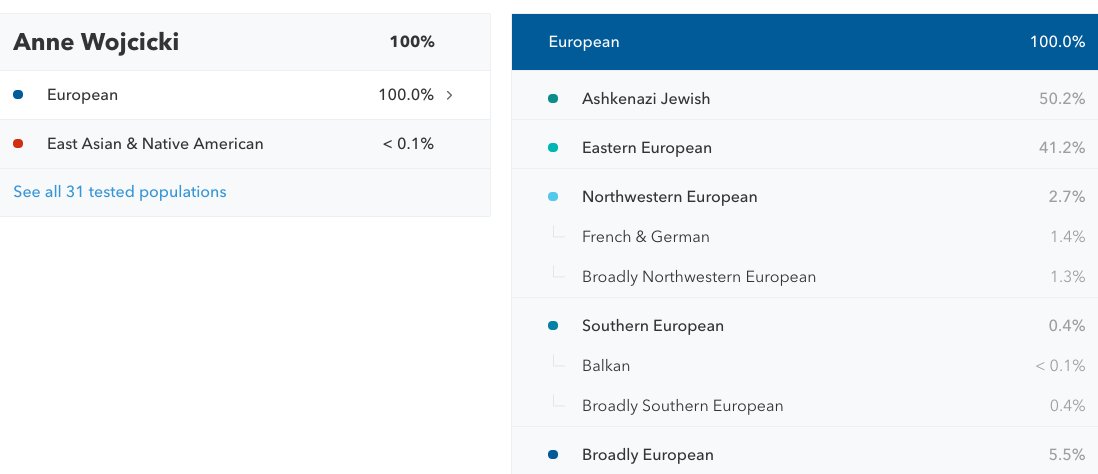Click the blue European 100.0% header bar

pyautogui.click(x=804, y=42)
